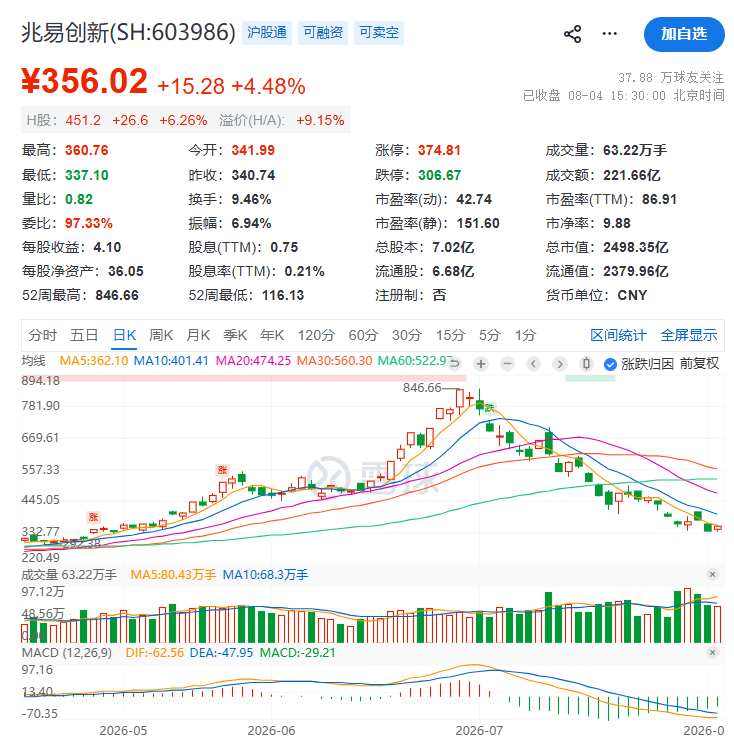This screenshot has width=734, height=749.
Task: Click the 37.88 万球友关注 follower count
Action: [x=670, y=77]
